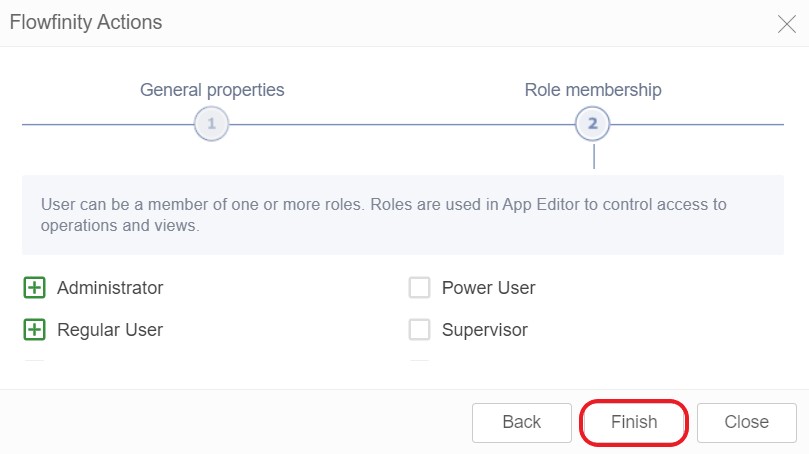Go back with the Back button
Image resolution: width=809 pixels, height=454 pixels.
pyautogui.click(x=522, y=422)
